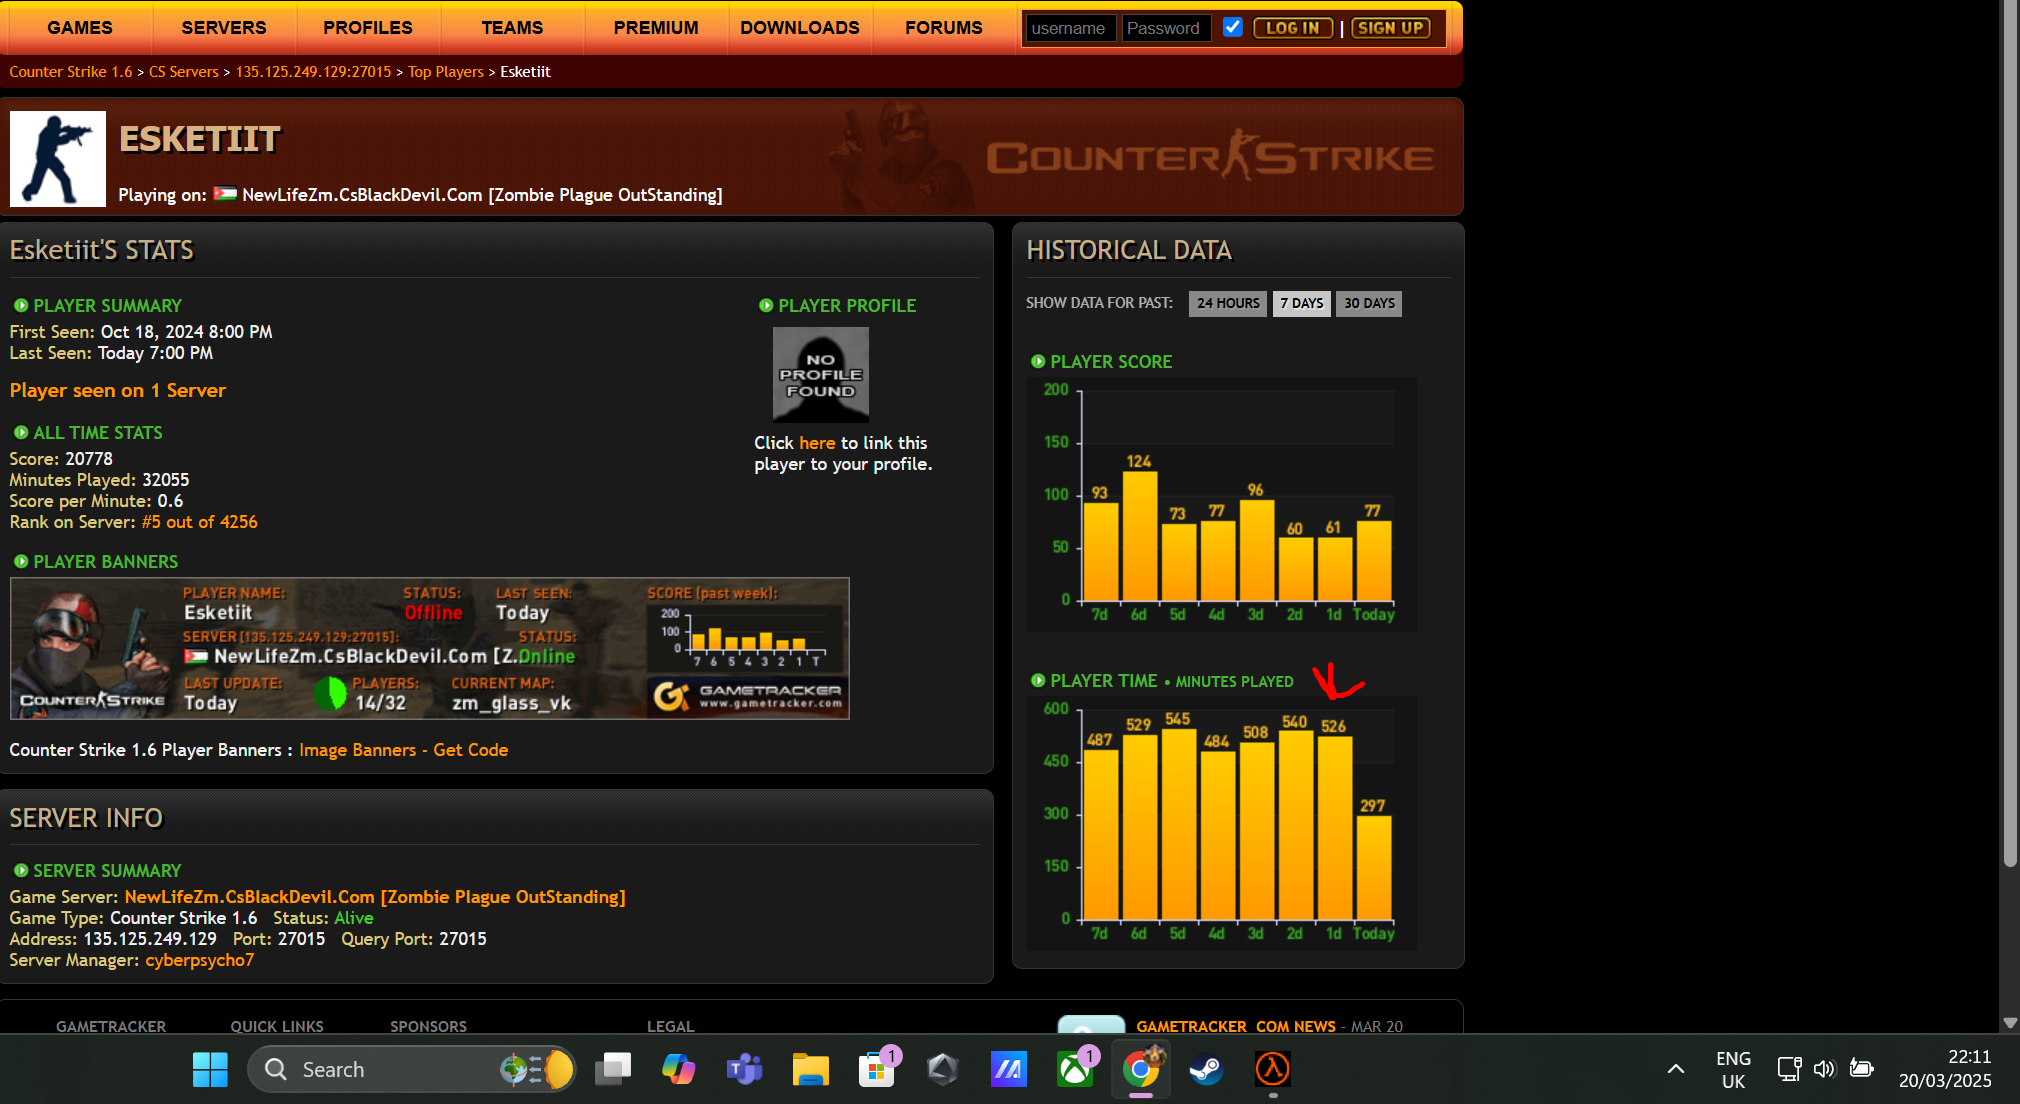
Task: Show data for past 24 HOURS
Action: (1228, 303)
